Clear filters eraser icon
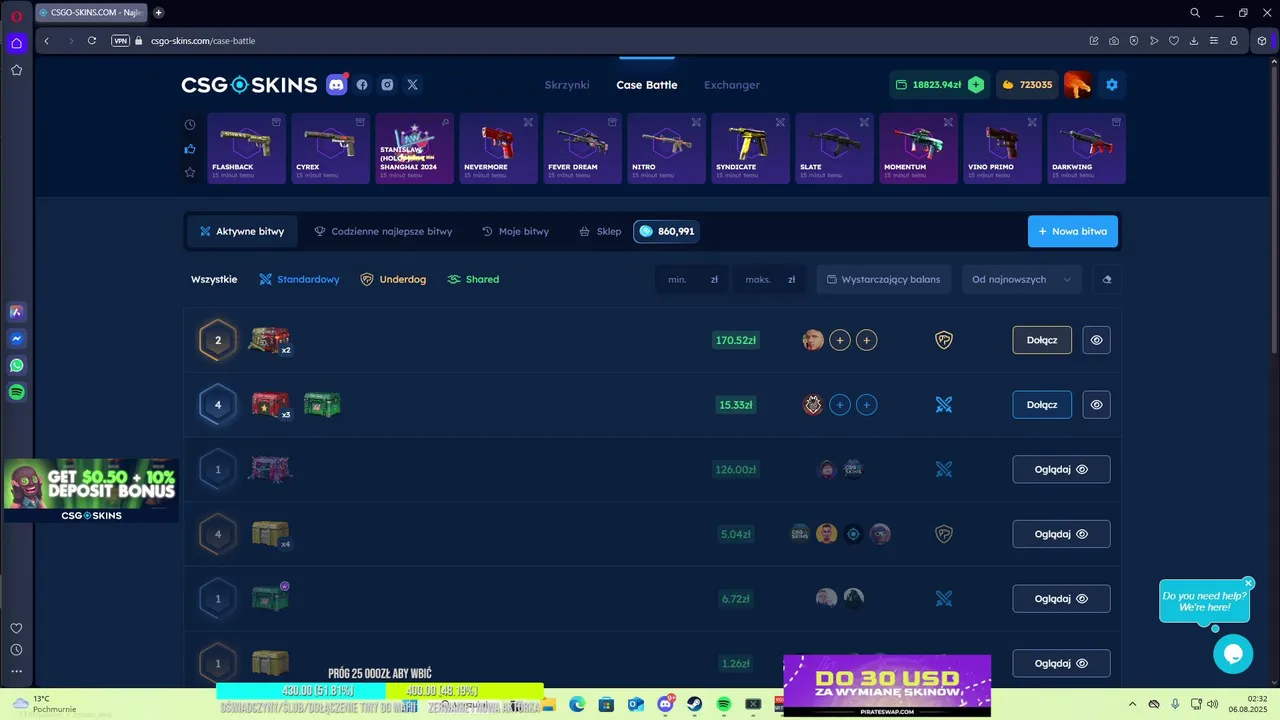The height and width of the screenshot is (720, 1280). point(1107,279)
